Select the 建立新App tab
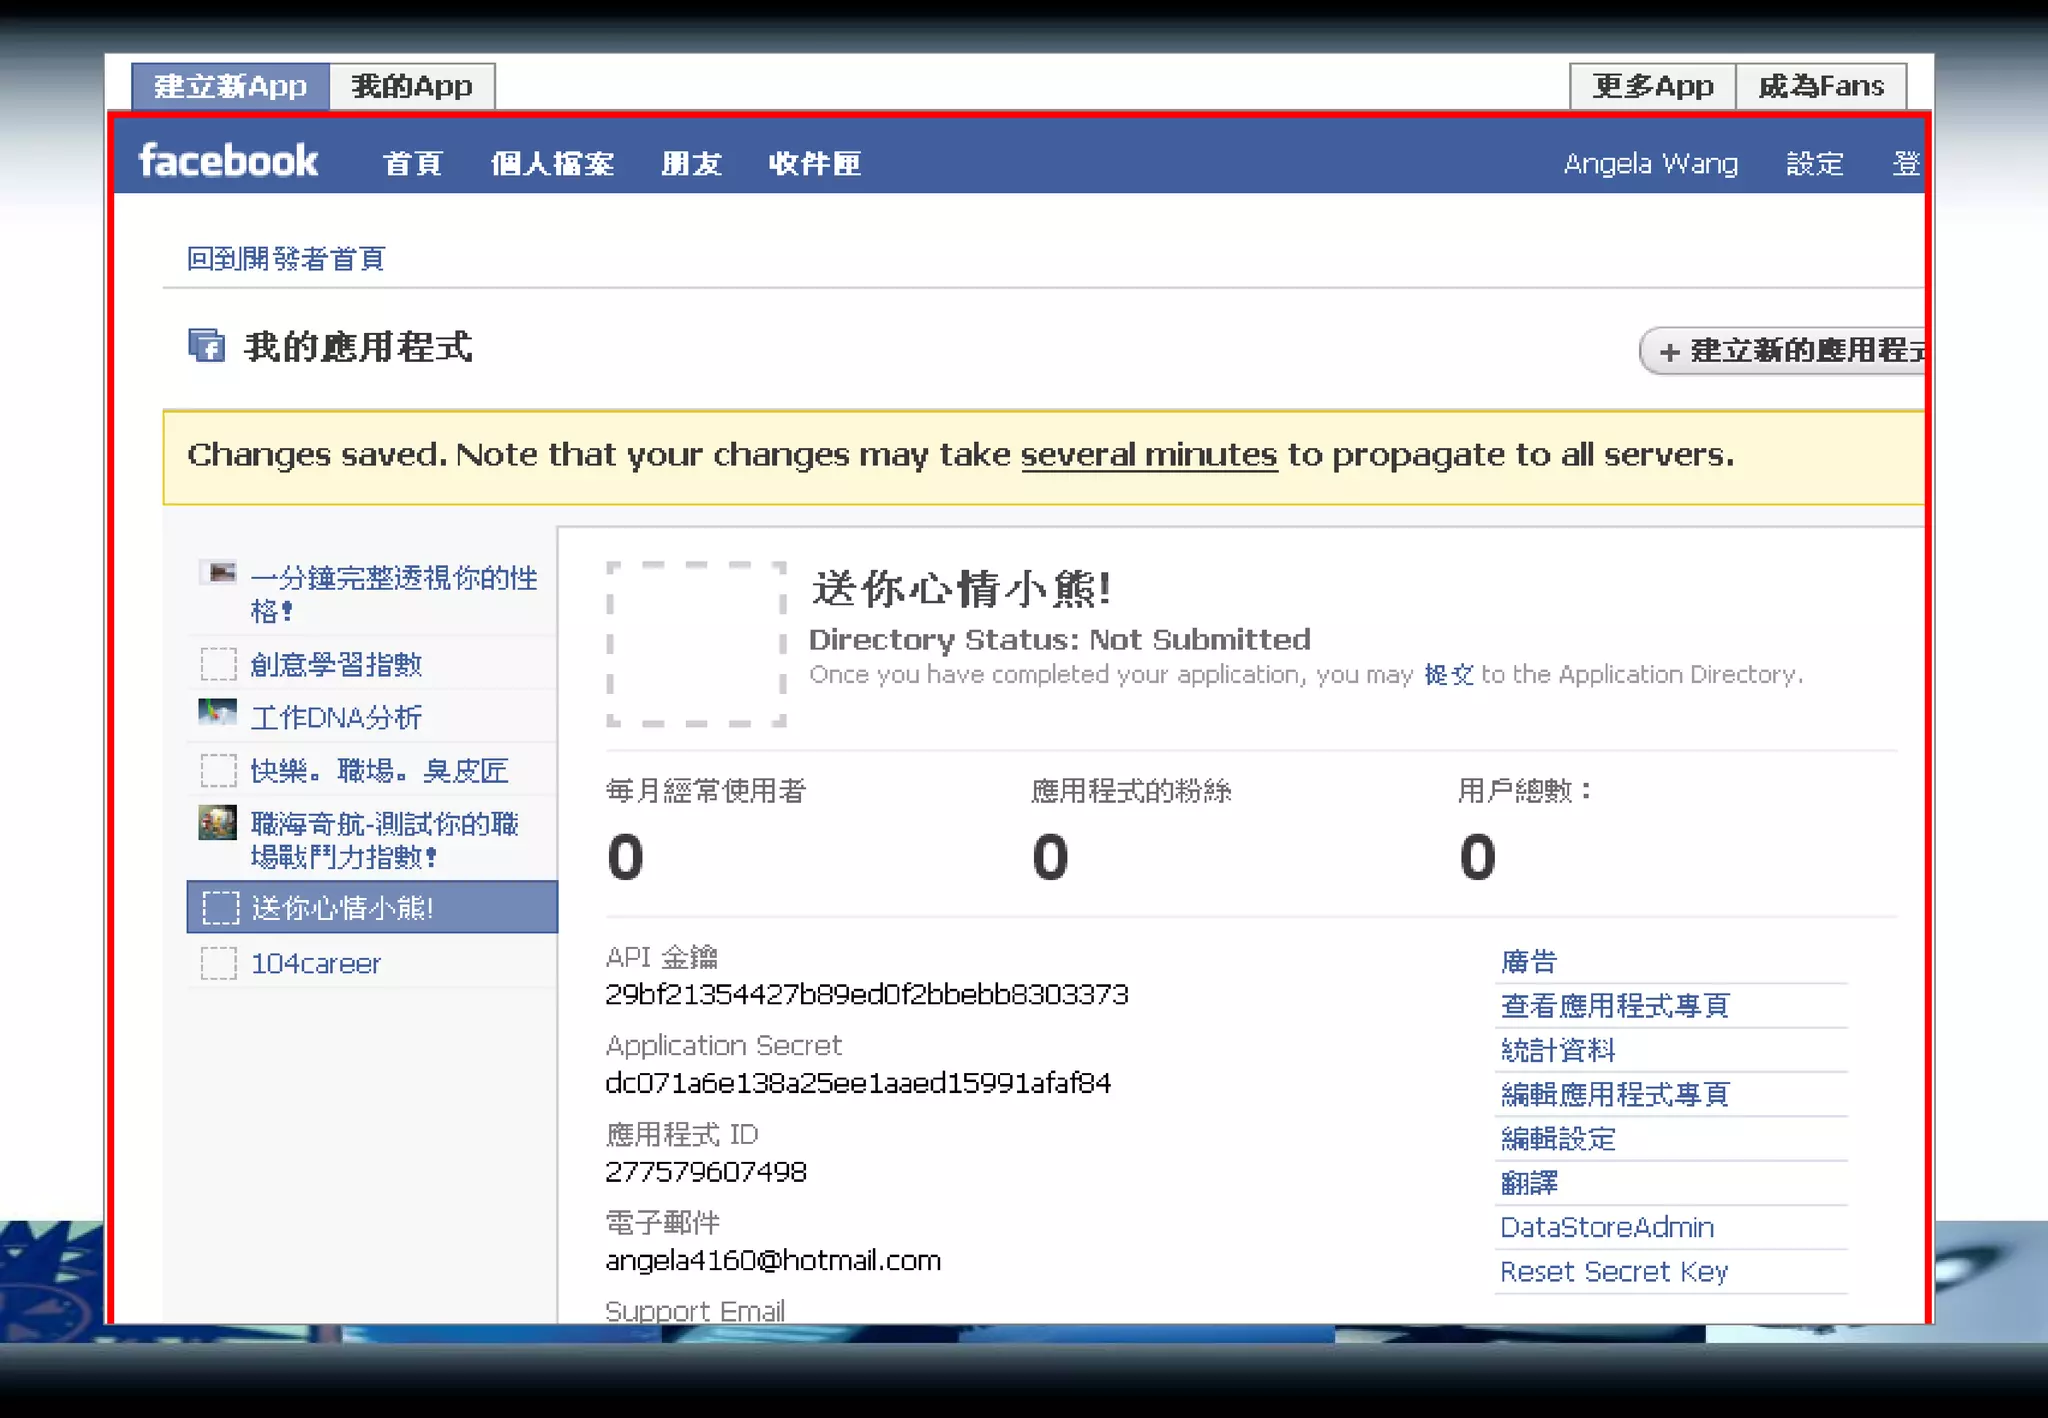2048x1418 pixels. point(230,86)
